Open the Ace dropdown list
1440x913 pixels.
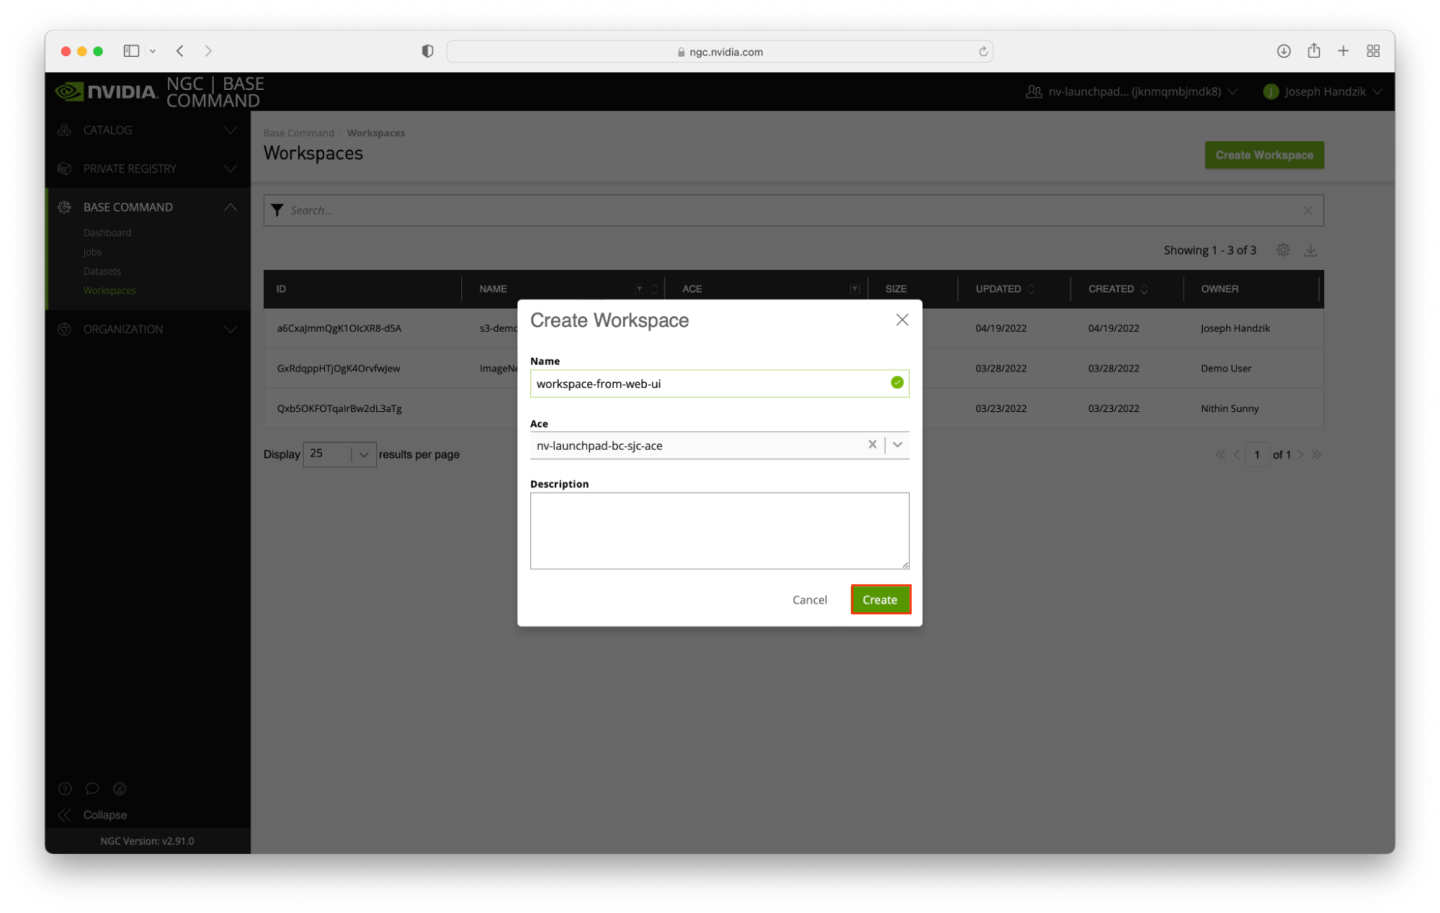pos(898,445)
